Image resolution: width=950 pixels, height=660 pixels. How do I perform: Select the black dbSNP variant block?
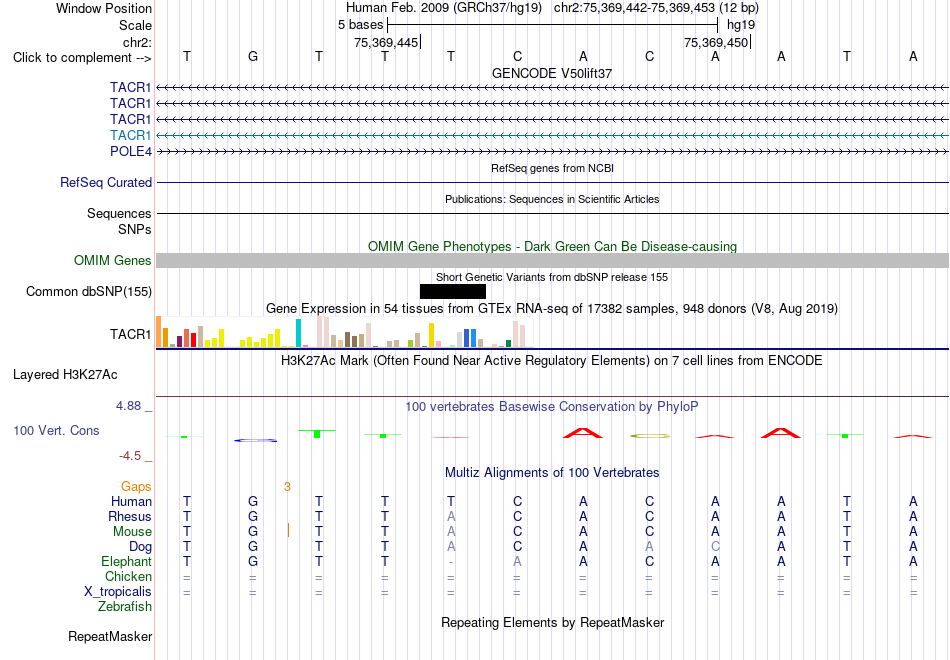[x=453, y=292]
